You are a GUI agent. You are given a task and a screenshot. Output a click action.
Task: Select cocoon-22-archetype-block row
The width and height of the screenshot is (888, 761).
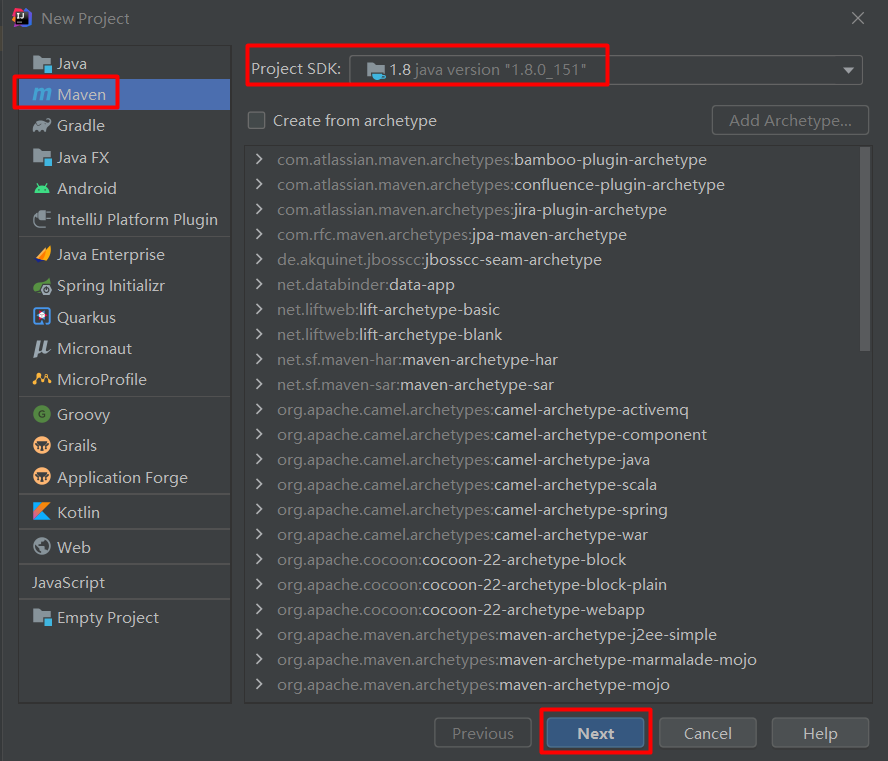click(x=552, y=559)
